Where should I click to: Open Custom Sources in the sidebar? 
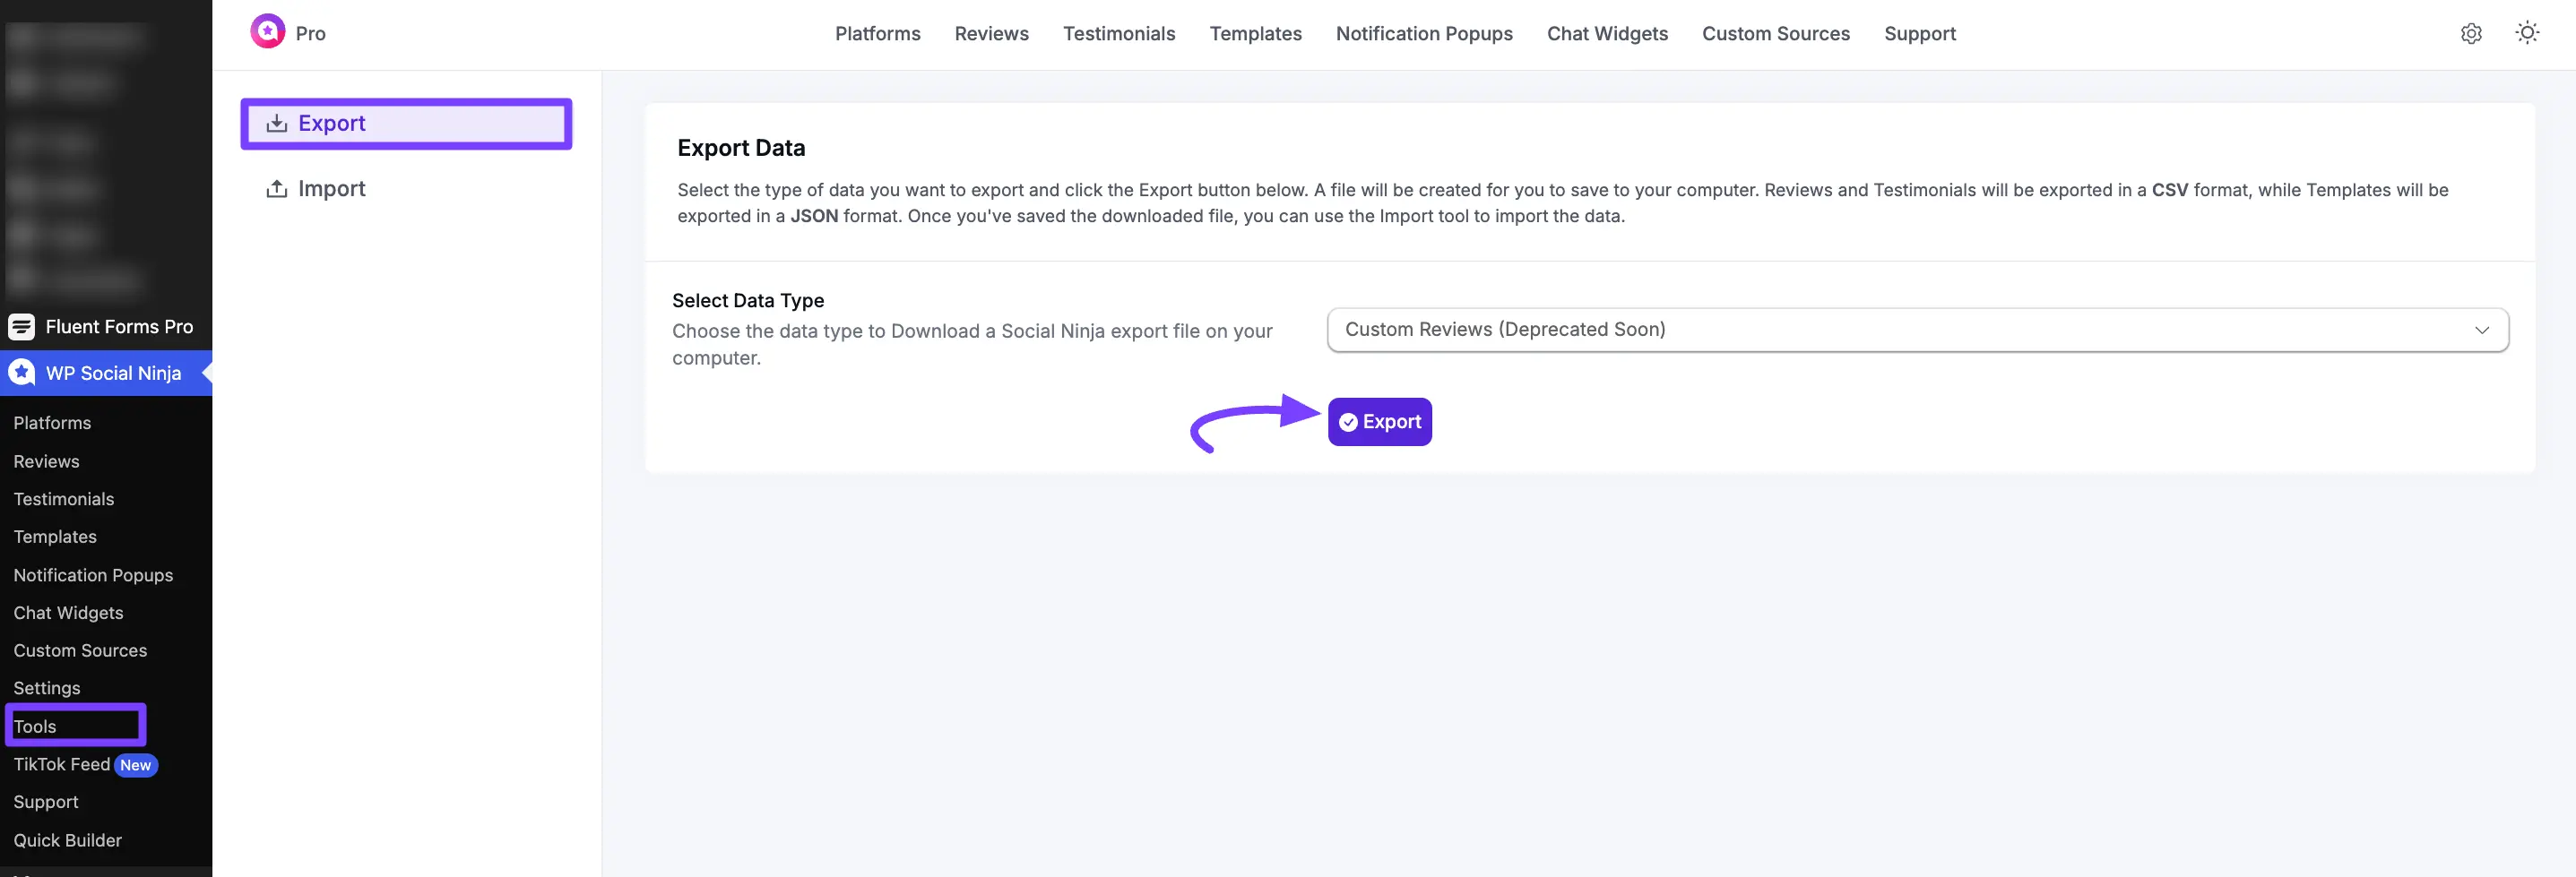[80, 650]
